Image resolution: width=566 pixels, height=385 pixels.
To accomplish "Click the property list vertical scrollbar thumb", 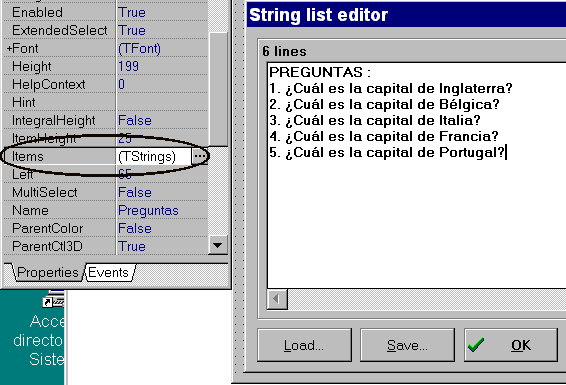I will click(x=218, y=89).
